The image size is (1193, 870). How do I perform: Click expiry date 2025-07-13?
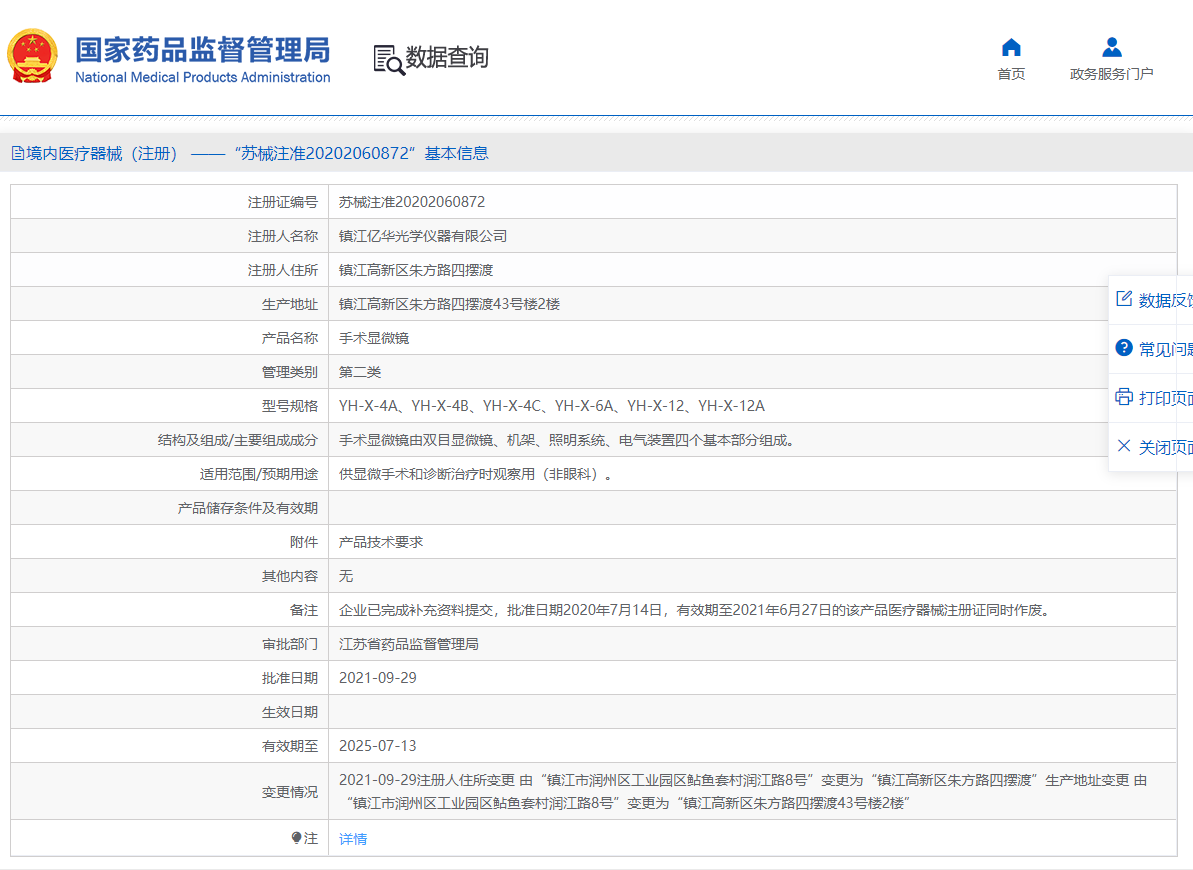377,746
